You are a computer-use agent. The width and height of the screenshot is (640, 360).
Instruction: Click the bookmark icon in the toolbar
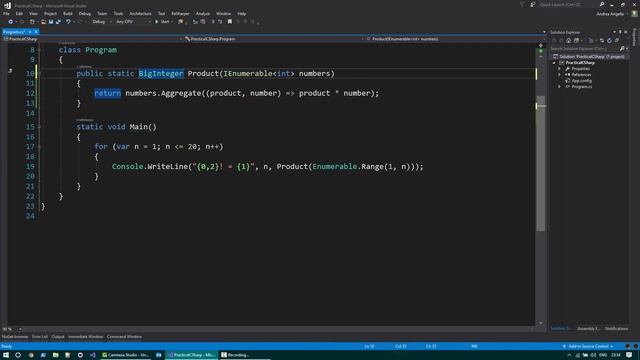[x=230, y=22]
